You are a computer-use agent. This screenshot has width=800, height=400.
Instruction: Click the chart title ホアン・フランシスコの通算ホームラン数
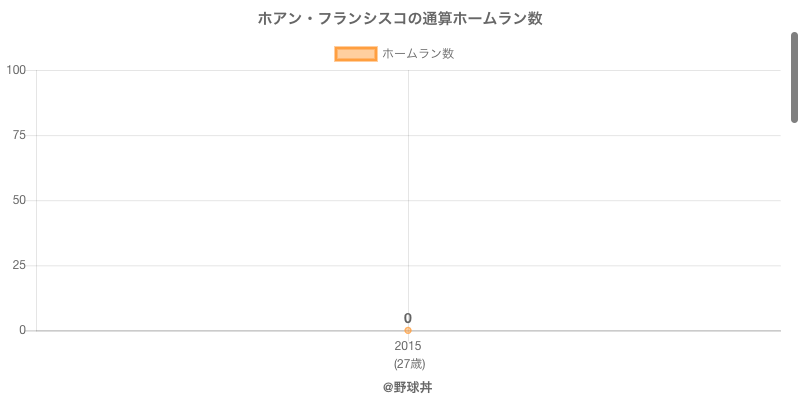pos(400,19)
